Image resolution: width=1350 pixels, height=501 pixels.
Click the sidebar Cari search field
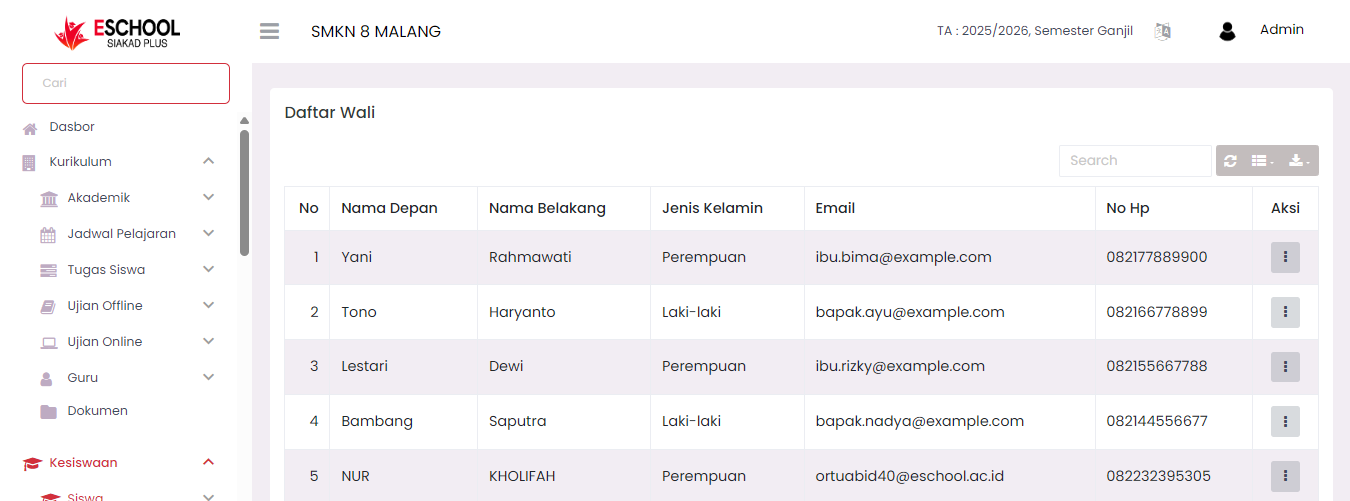(x=126, y=83)
